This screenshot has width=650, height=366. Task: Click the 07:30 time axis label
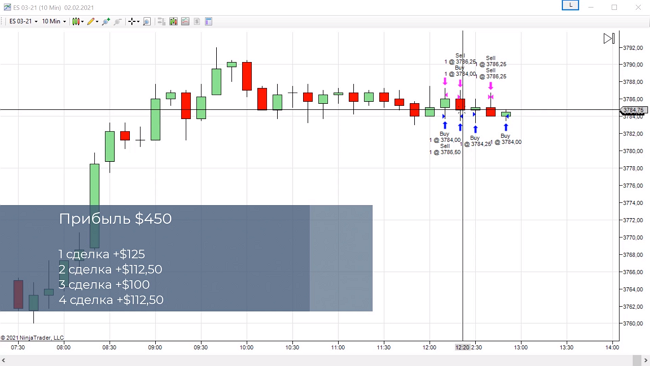(x=18, y=347)
